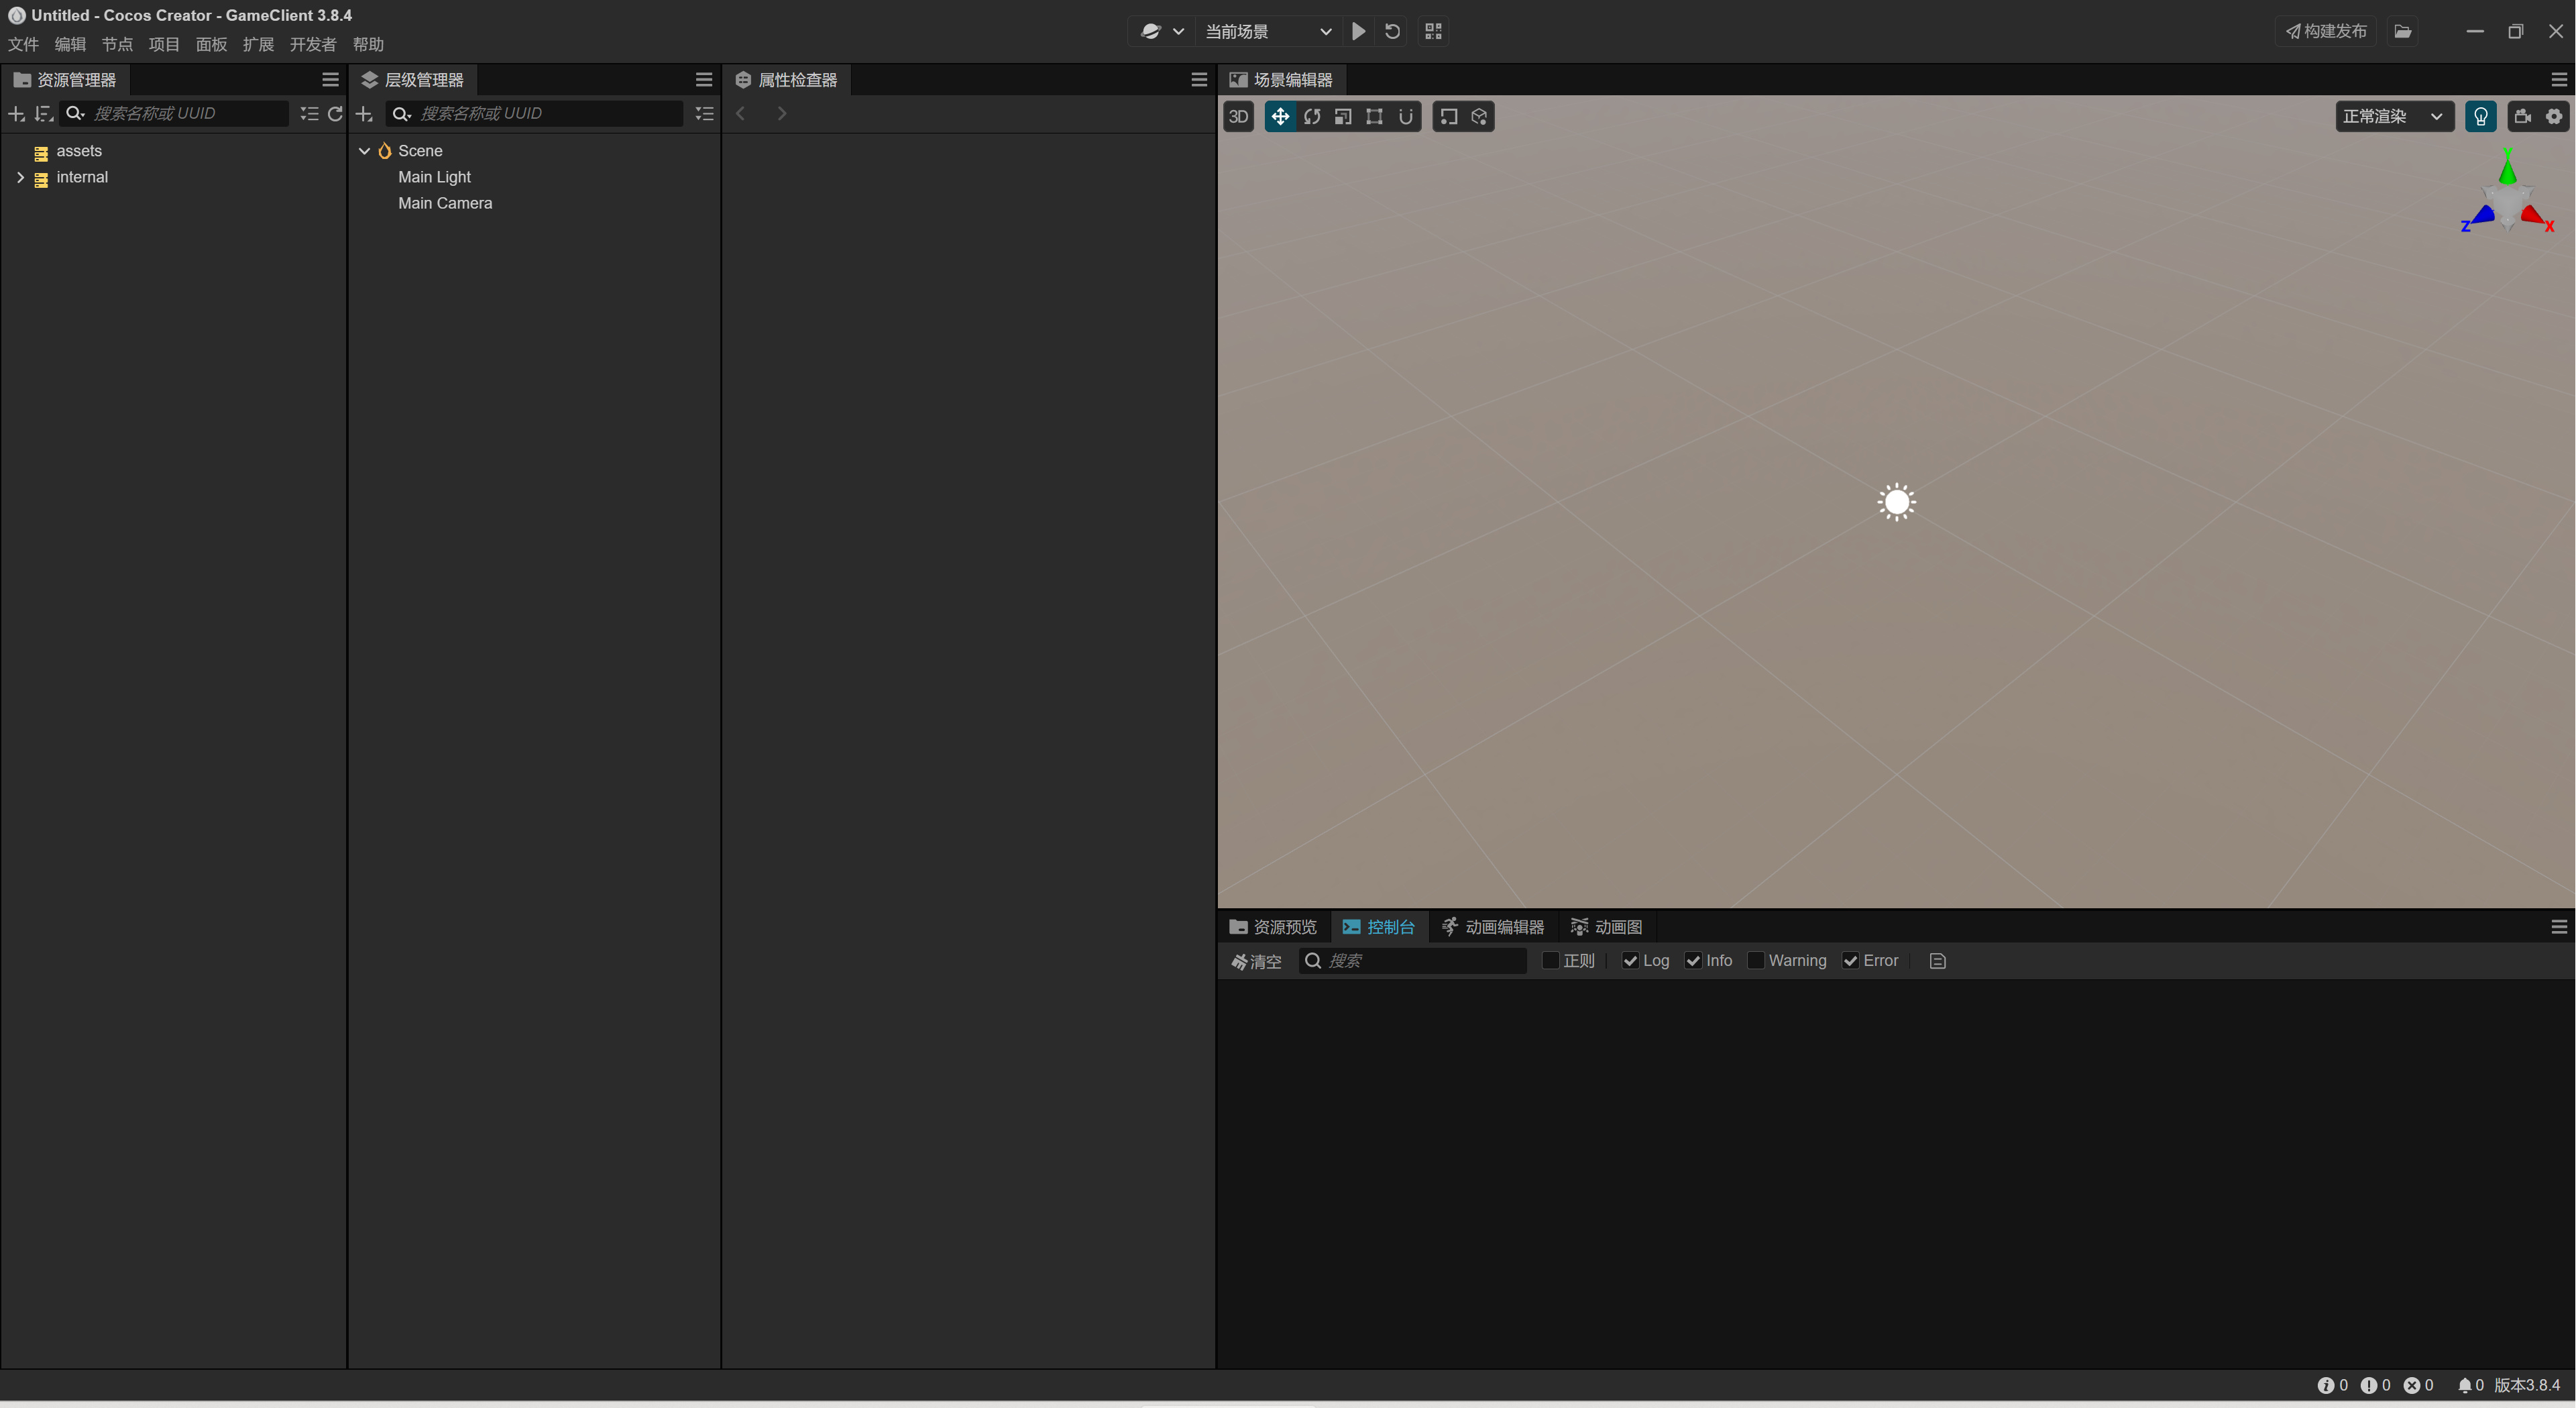The width and height of the screenshot is (2576, 1408).
Task: Switch to the 动画编辑器 tab
Action: tap(1493, 927)
